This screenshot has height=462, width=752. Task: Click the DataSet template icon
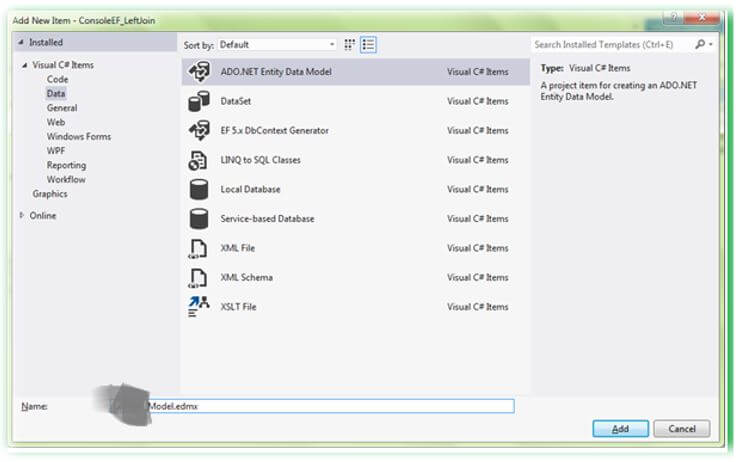[x=199, y=101]
